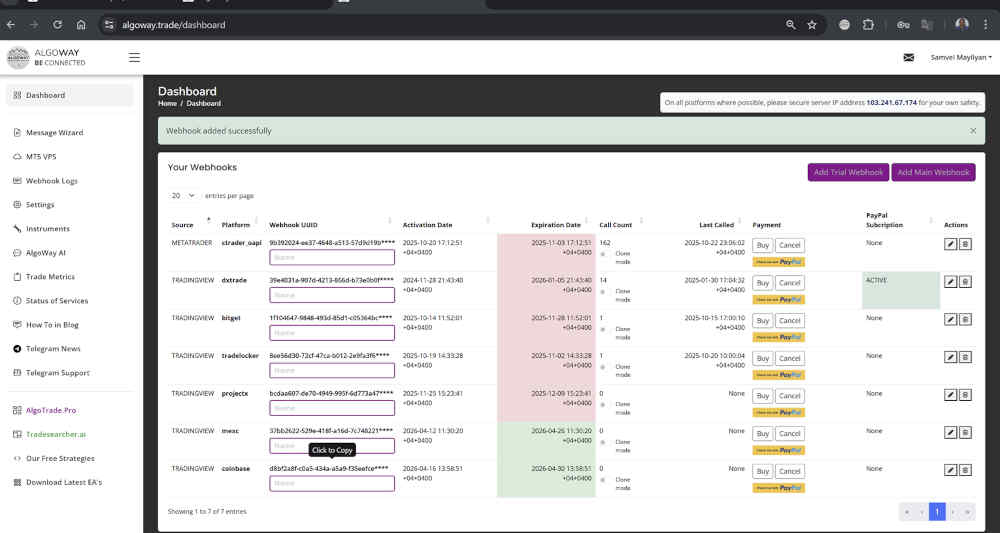Toggle Clone mode for coinbase webhook
Screen dimensions: 1000x533
[x=603, y=479]
